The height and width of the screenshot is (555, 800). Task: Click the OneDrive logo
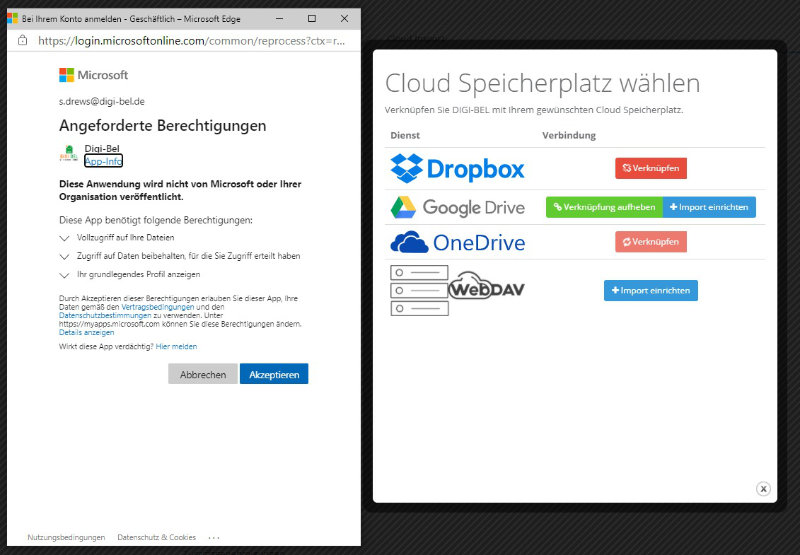(457, 242)
